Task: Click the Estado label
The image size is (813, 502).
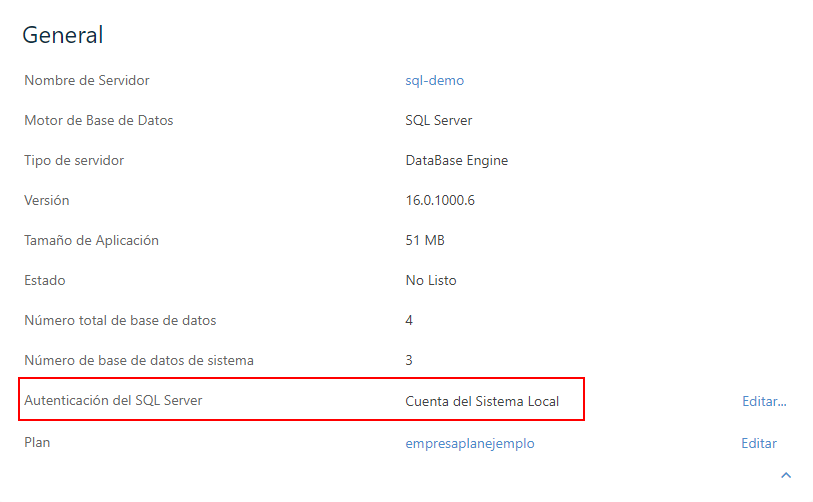Action: [45, 281]
